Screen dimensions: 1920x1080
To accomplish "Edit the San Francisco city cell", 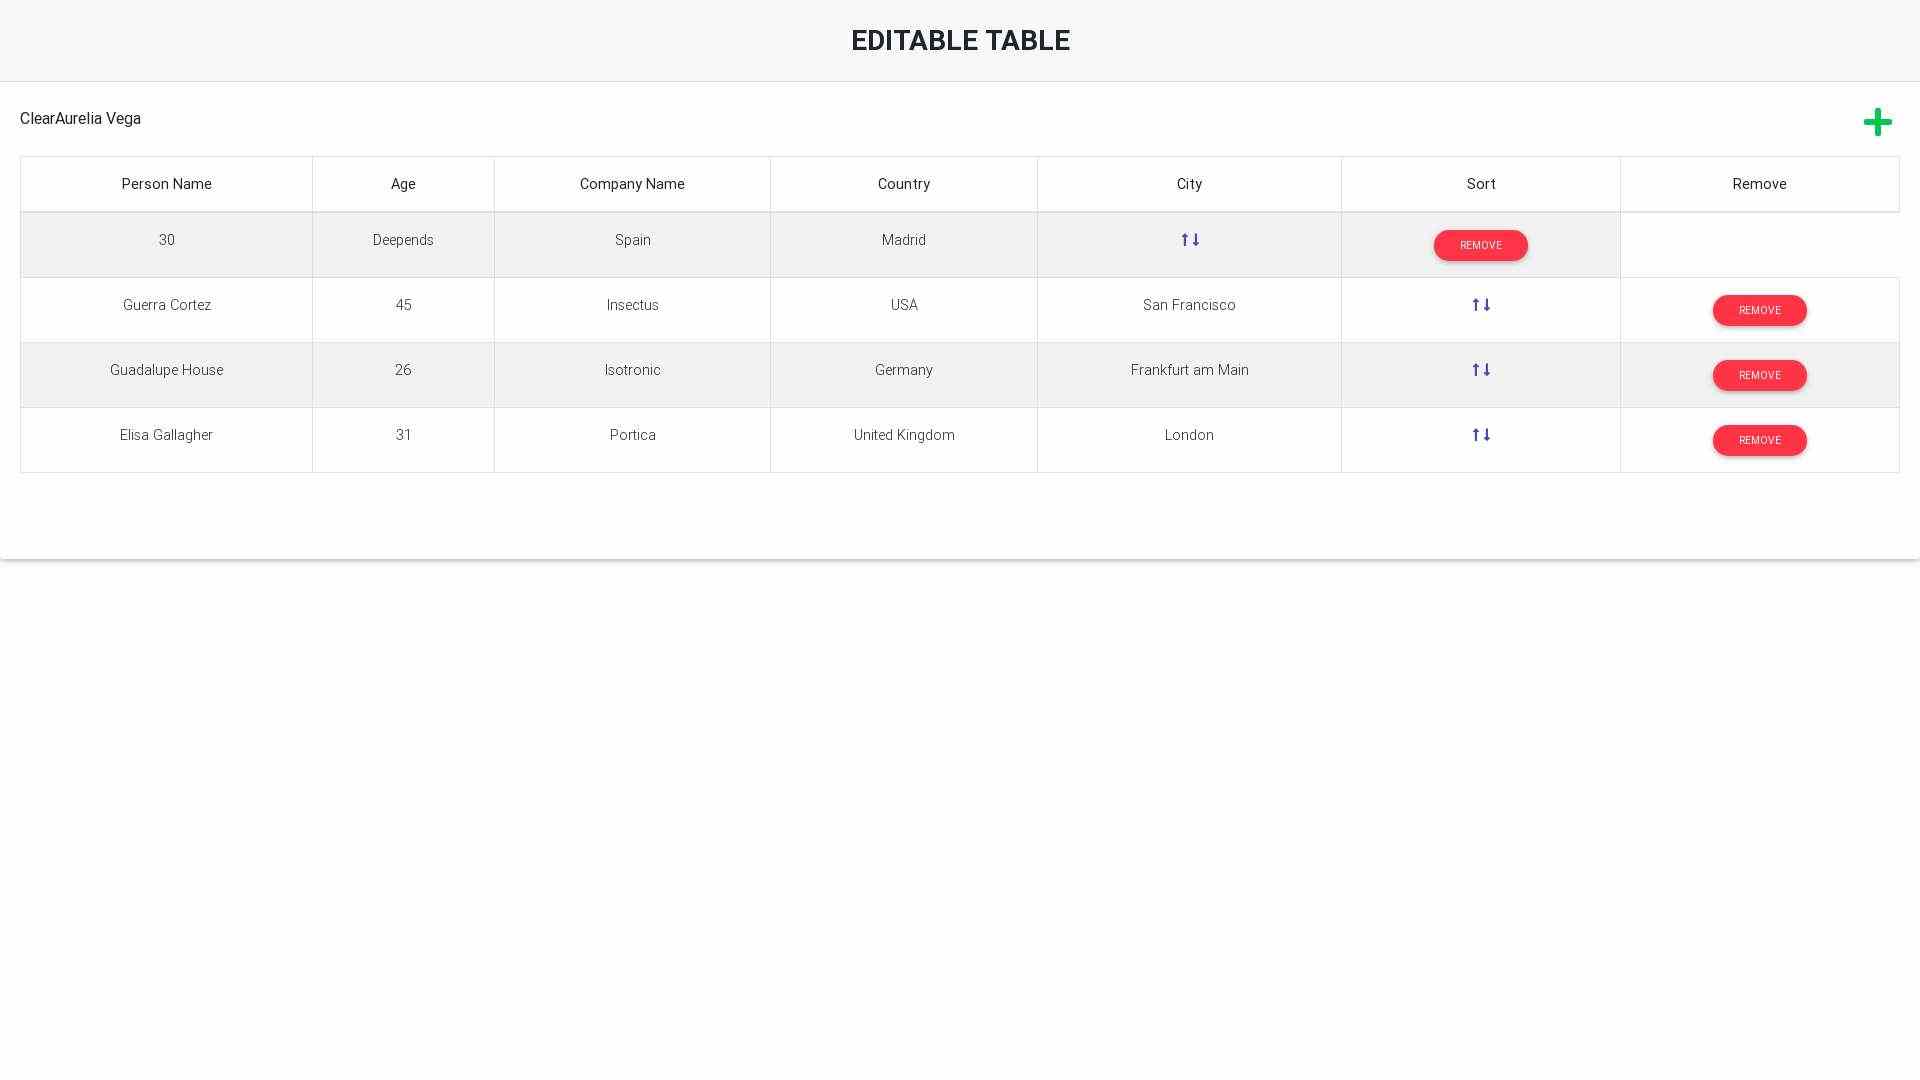I will pyautogui.click(x=1189, y=305).
